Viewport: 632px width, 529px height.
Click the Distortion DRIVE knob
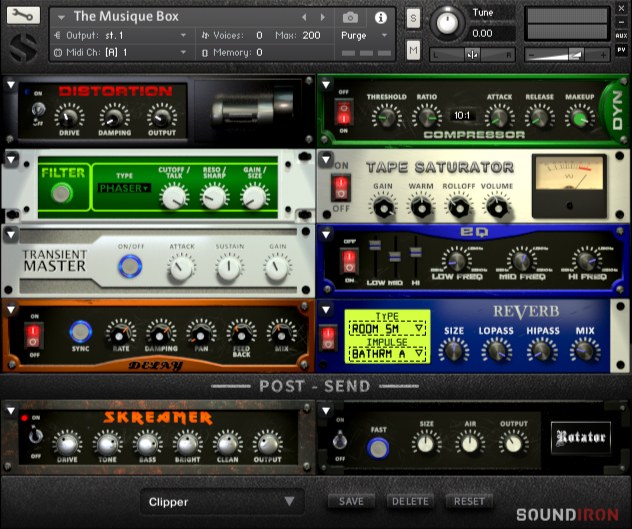tap(69, 117)
